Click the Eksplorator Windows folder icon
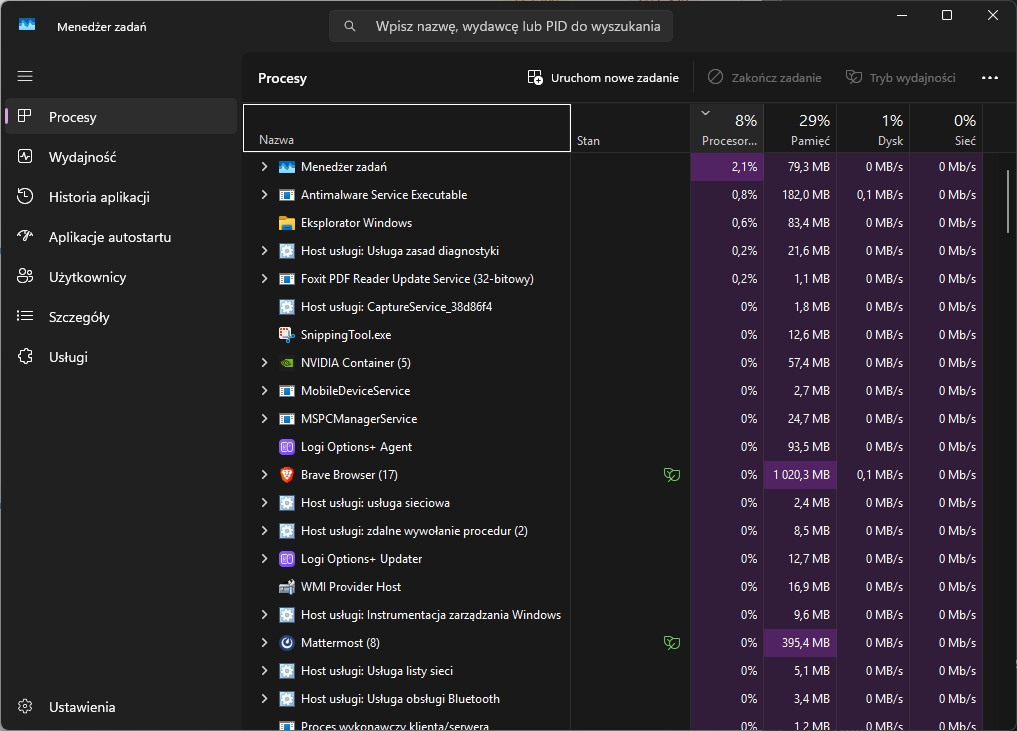 click(287, 223)
